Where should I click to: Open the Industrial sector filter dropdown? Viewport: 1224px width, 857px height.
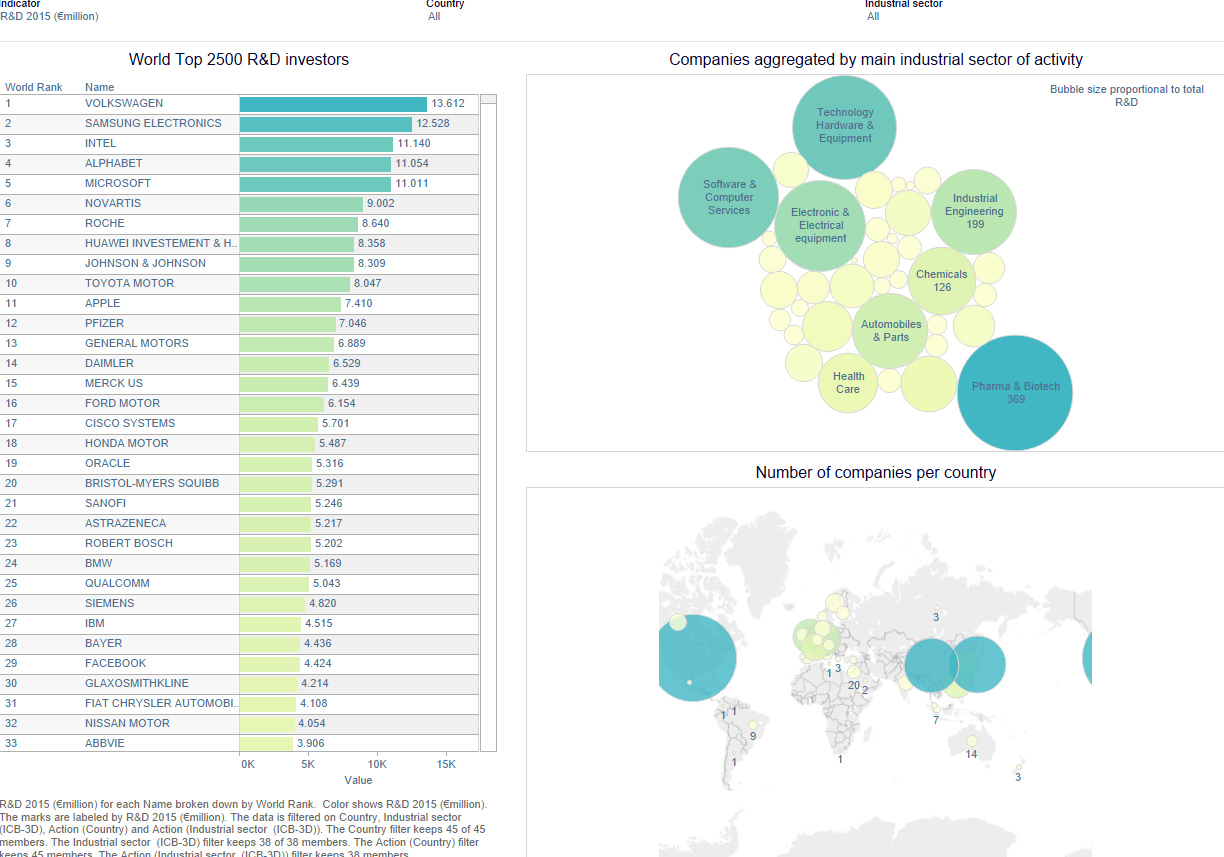pos(873,17)
